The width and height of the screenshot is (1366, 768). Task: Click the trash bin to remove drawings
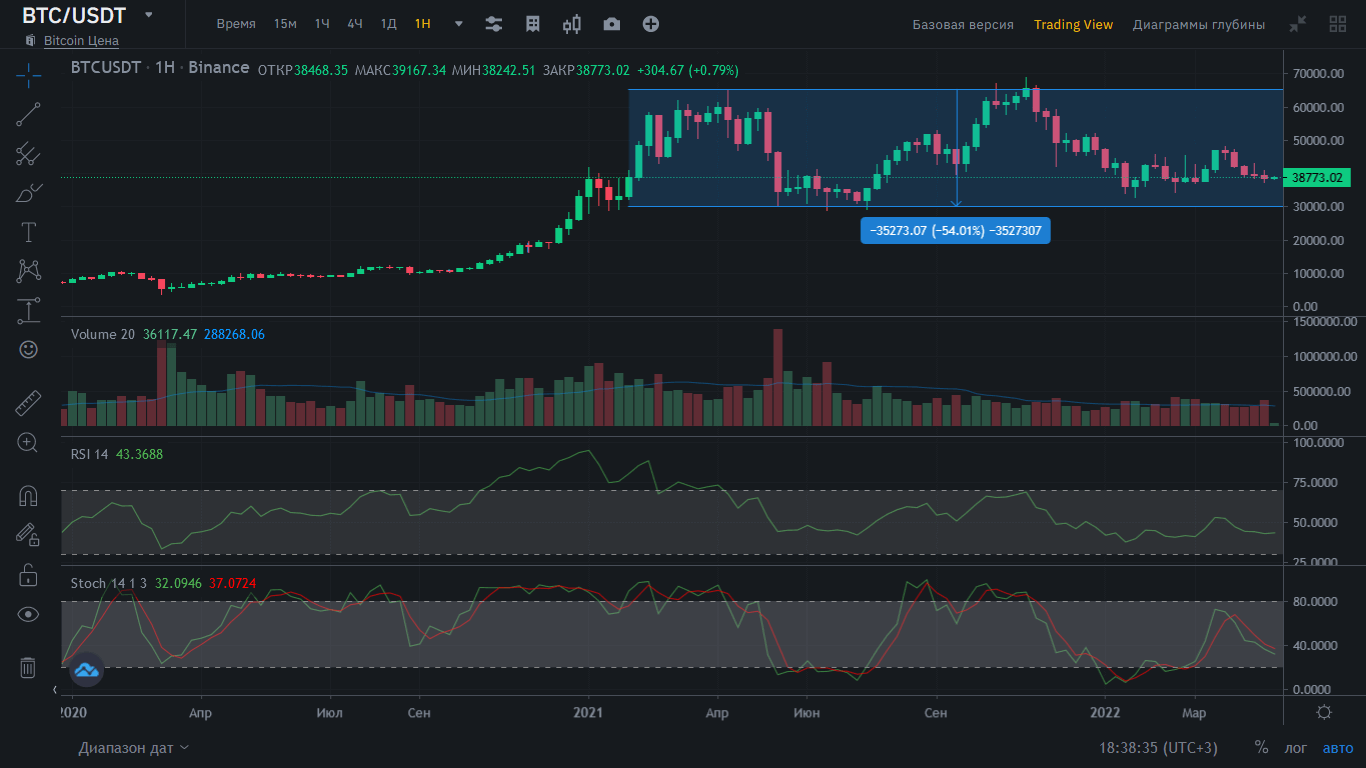28,667
